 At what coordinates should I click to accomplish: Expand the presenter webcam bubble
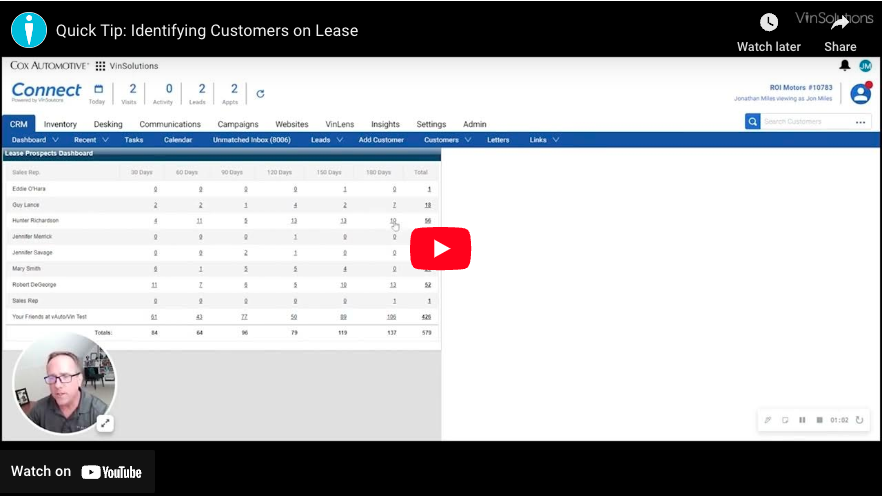click(105, 423)
